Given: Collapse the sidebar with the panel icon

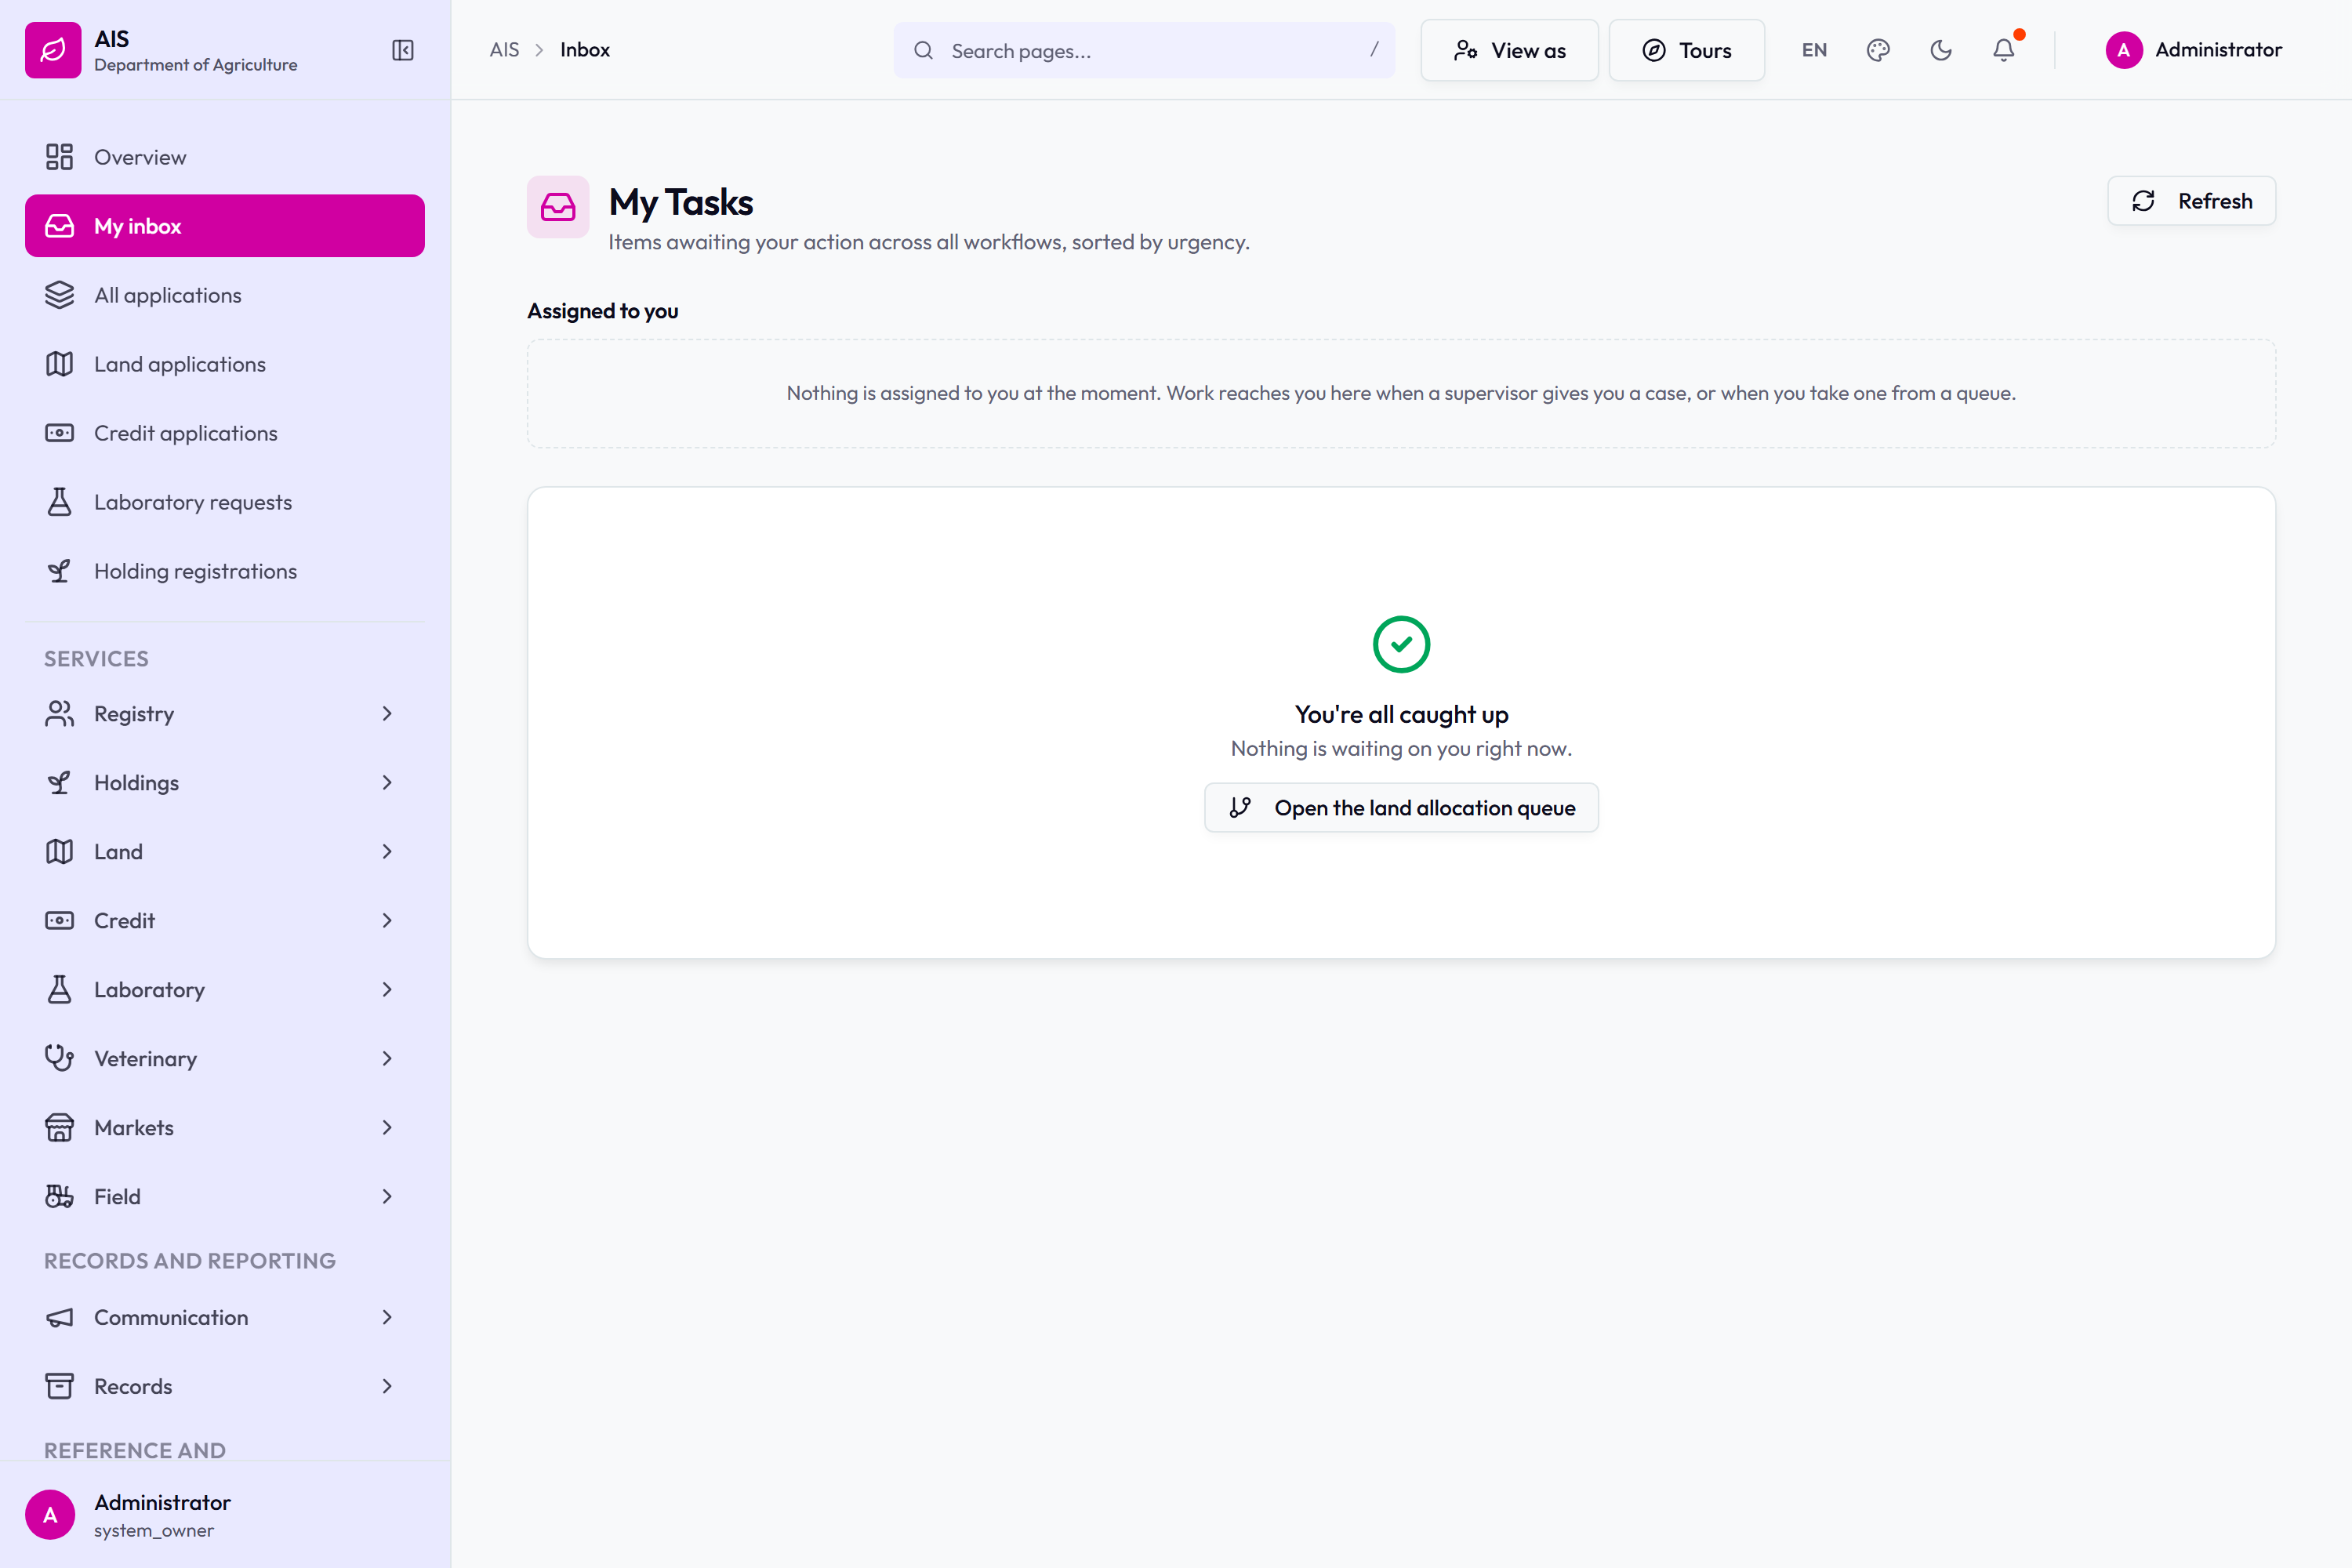Looking at the screenshot, I should click(402, 50).
